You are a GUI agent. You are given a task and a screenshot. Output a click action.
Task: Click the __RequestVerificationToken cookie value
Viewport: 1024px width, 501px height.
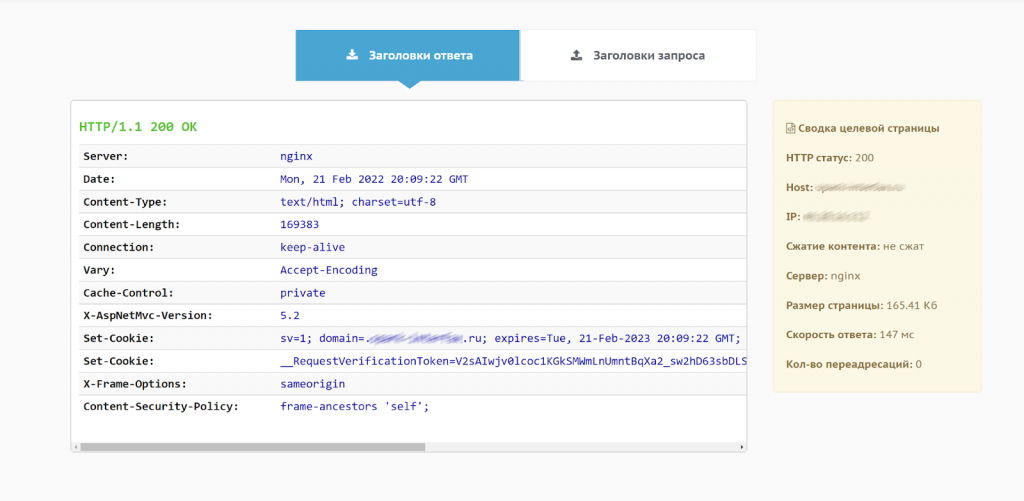512,361
